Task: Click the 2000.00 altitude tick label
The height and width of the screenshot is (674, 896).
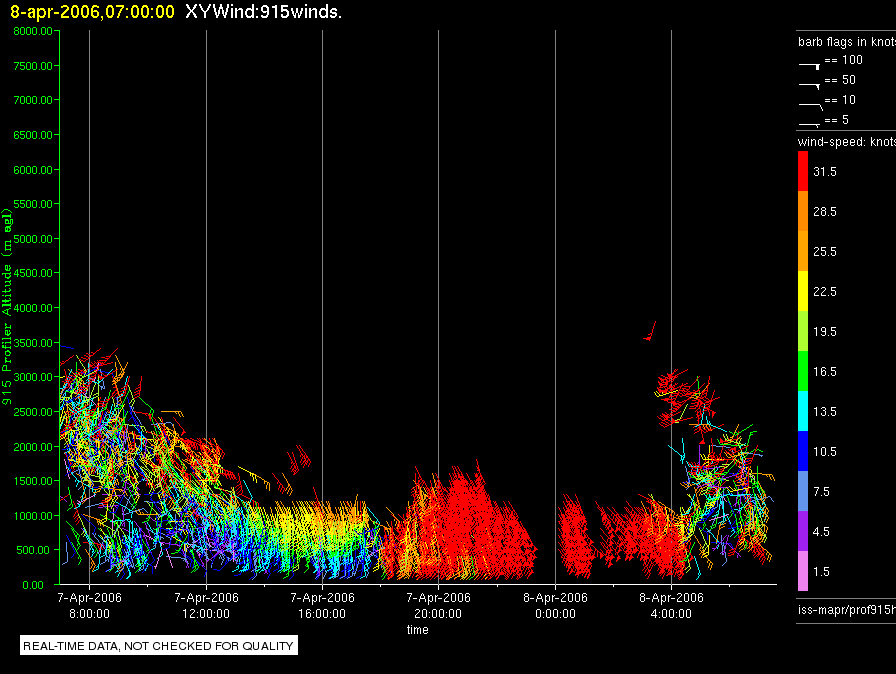Action: click(33, 447)
